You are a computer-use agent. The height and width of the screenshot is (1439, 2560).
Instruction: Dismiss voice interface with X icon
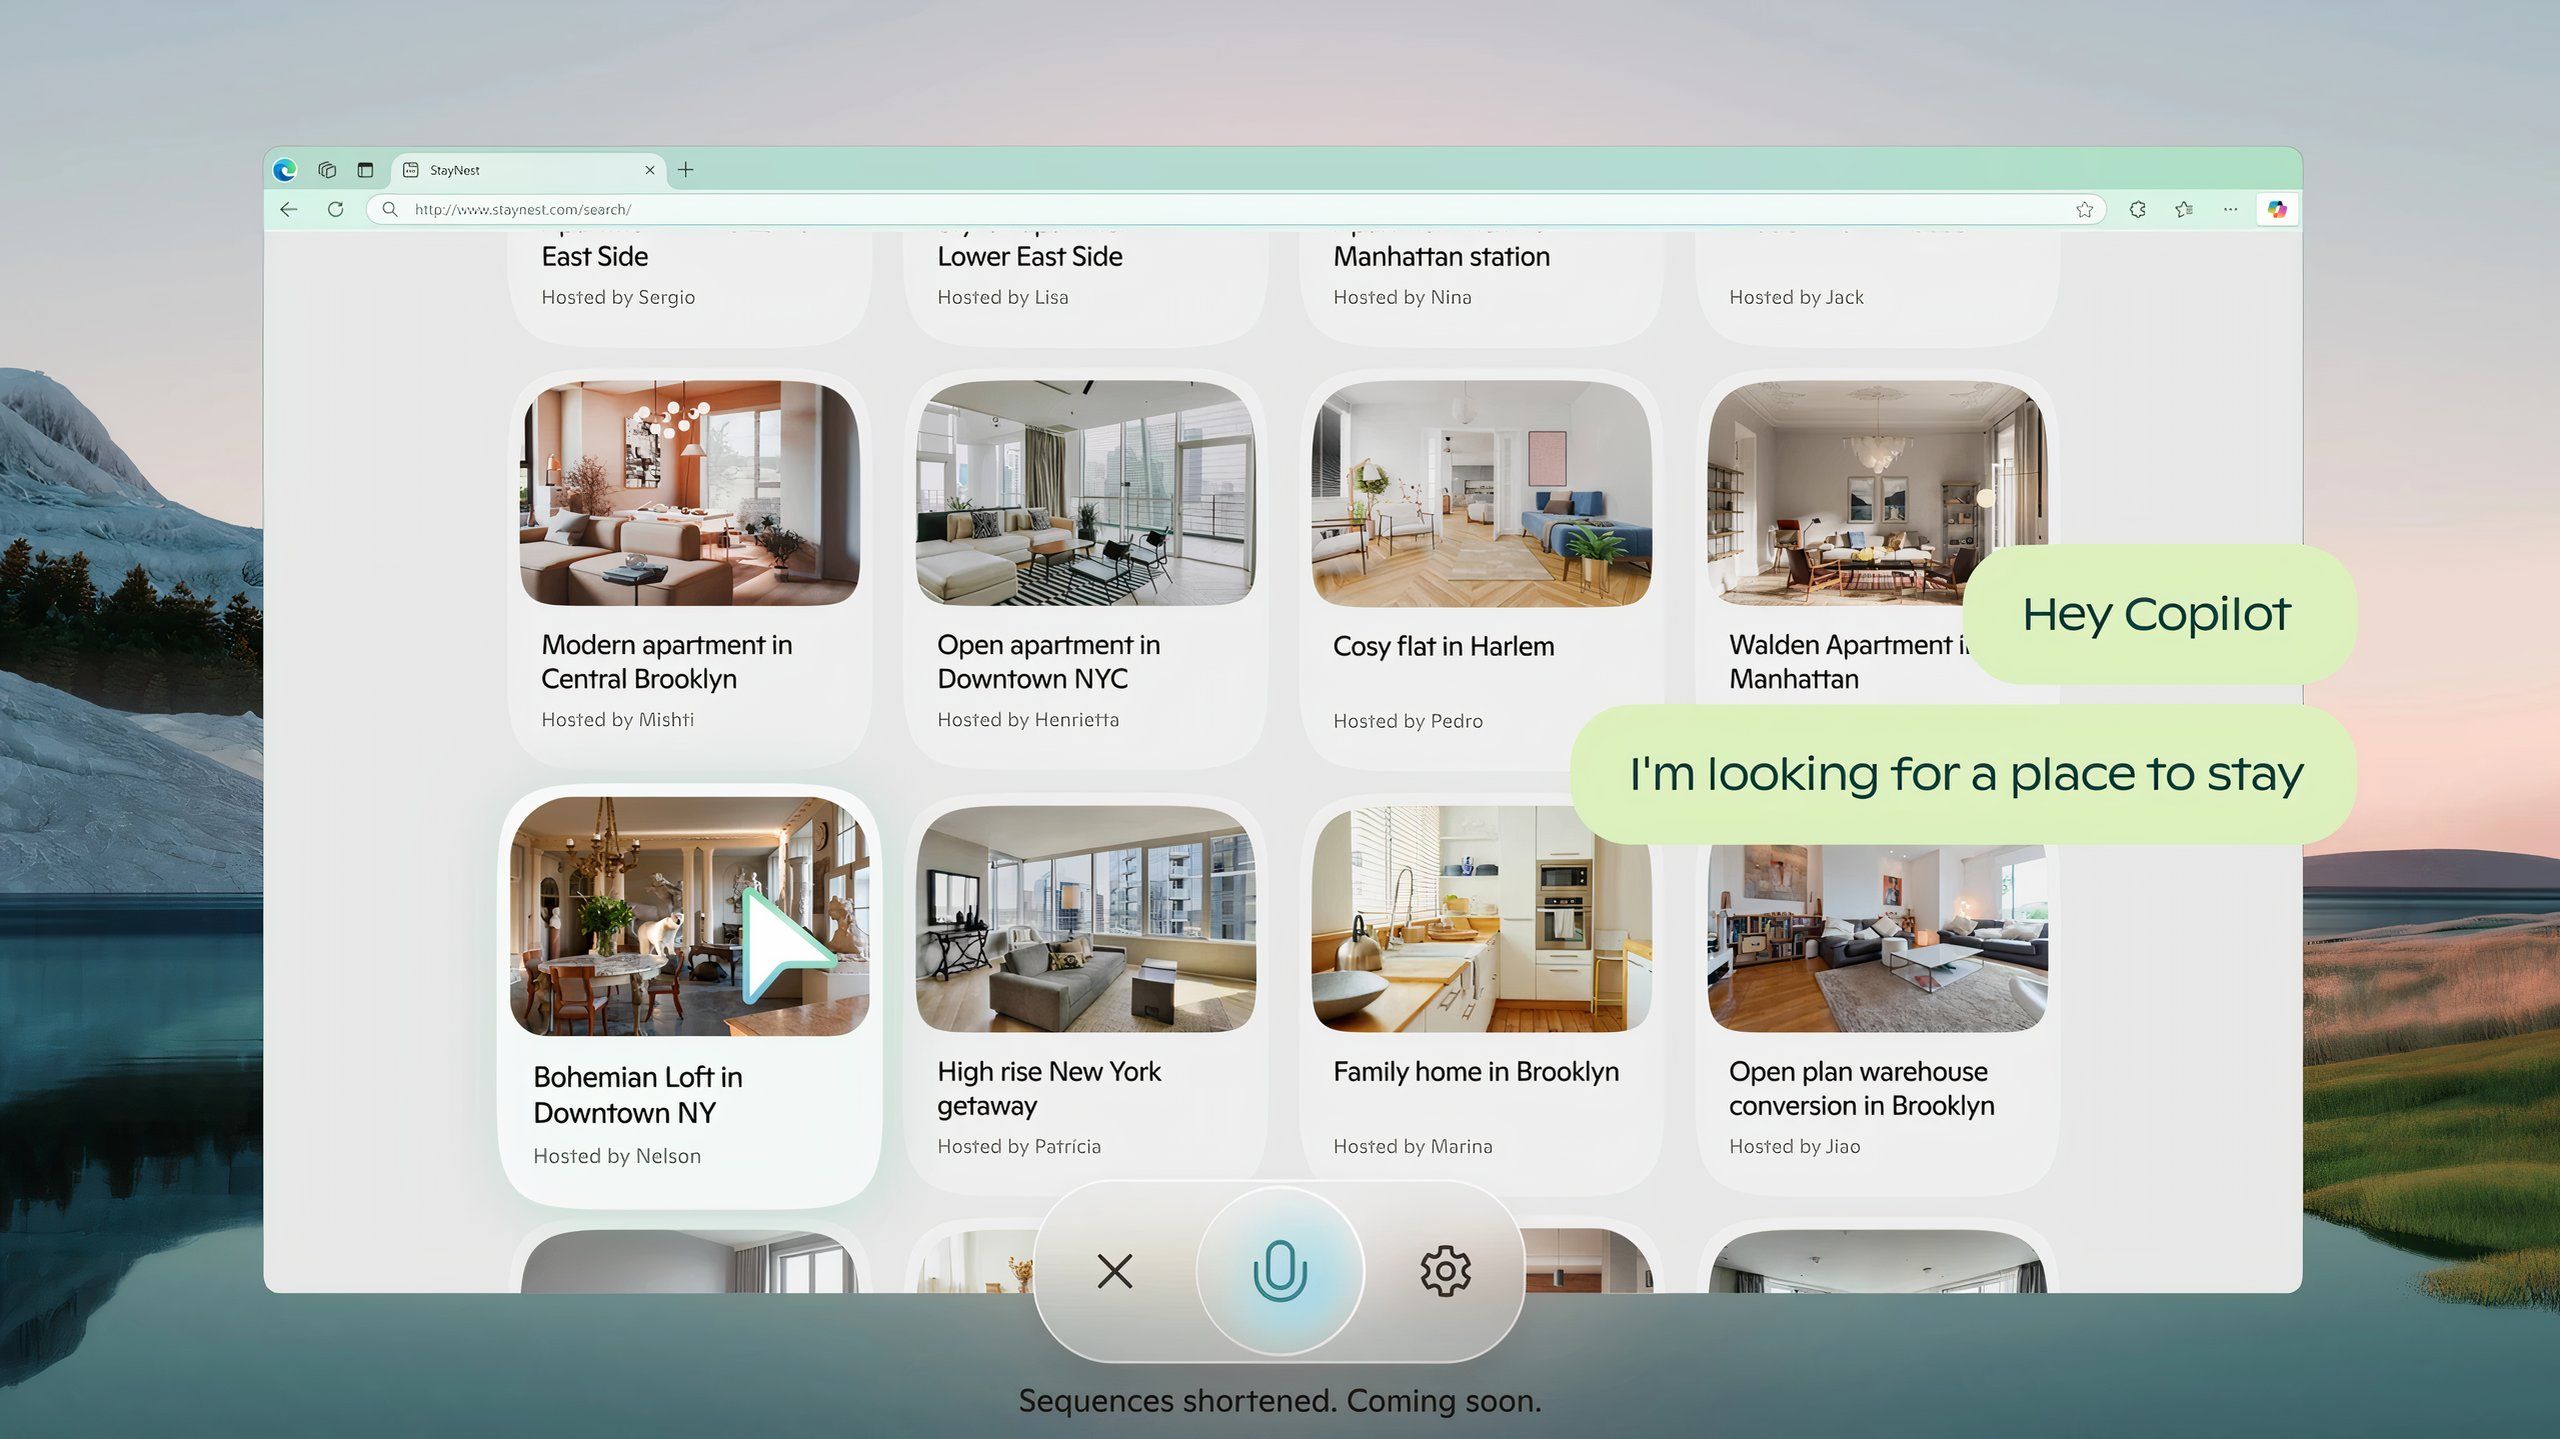pyautogui.click(x=1115, y=1270)
